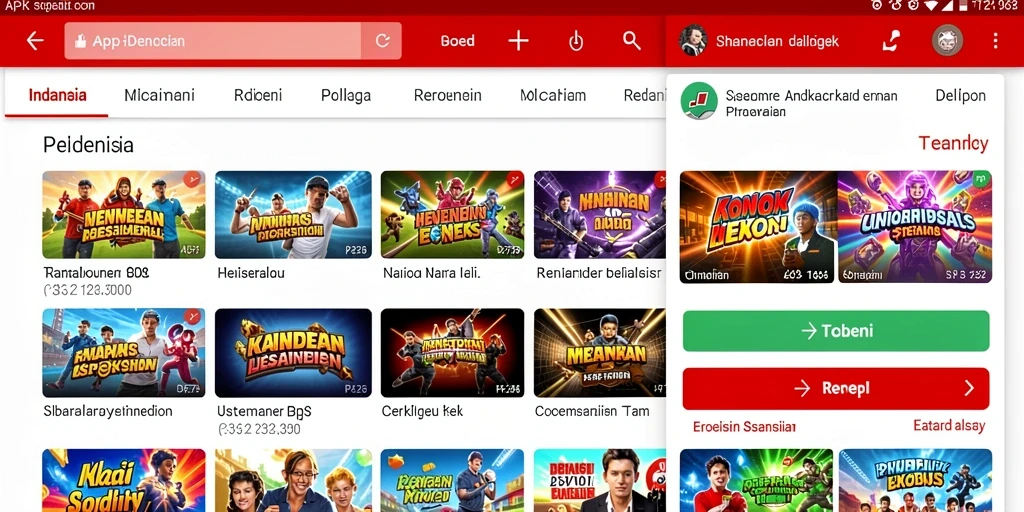Click the power icon in the toolbar
The height and width of the screenshot is (512, 1024).
575,41
